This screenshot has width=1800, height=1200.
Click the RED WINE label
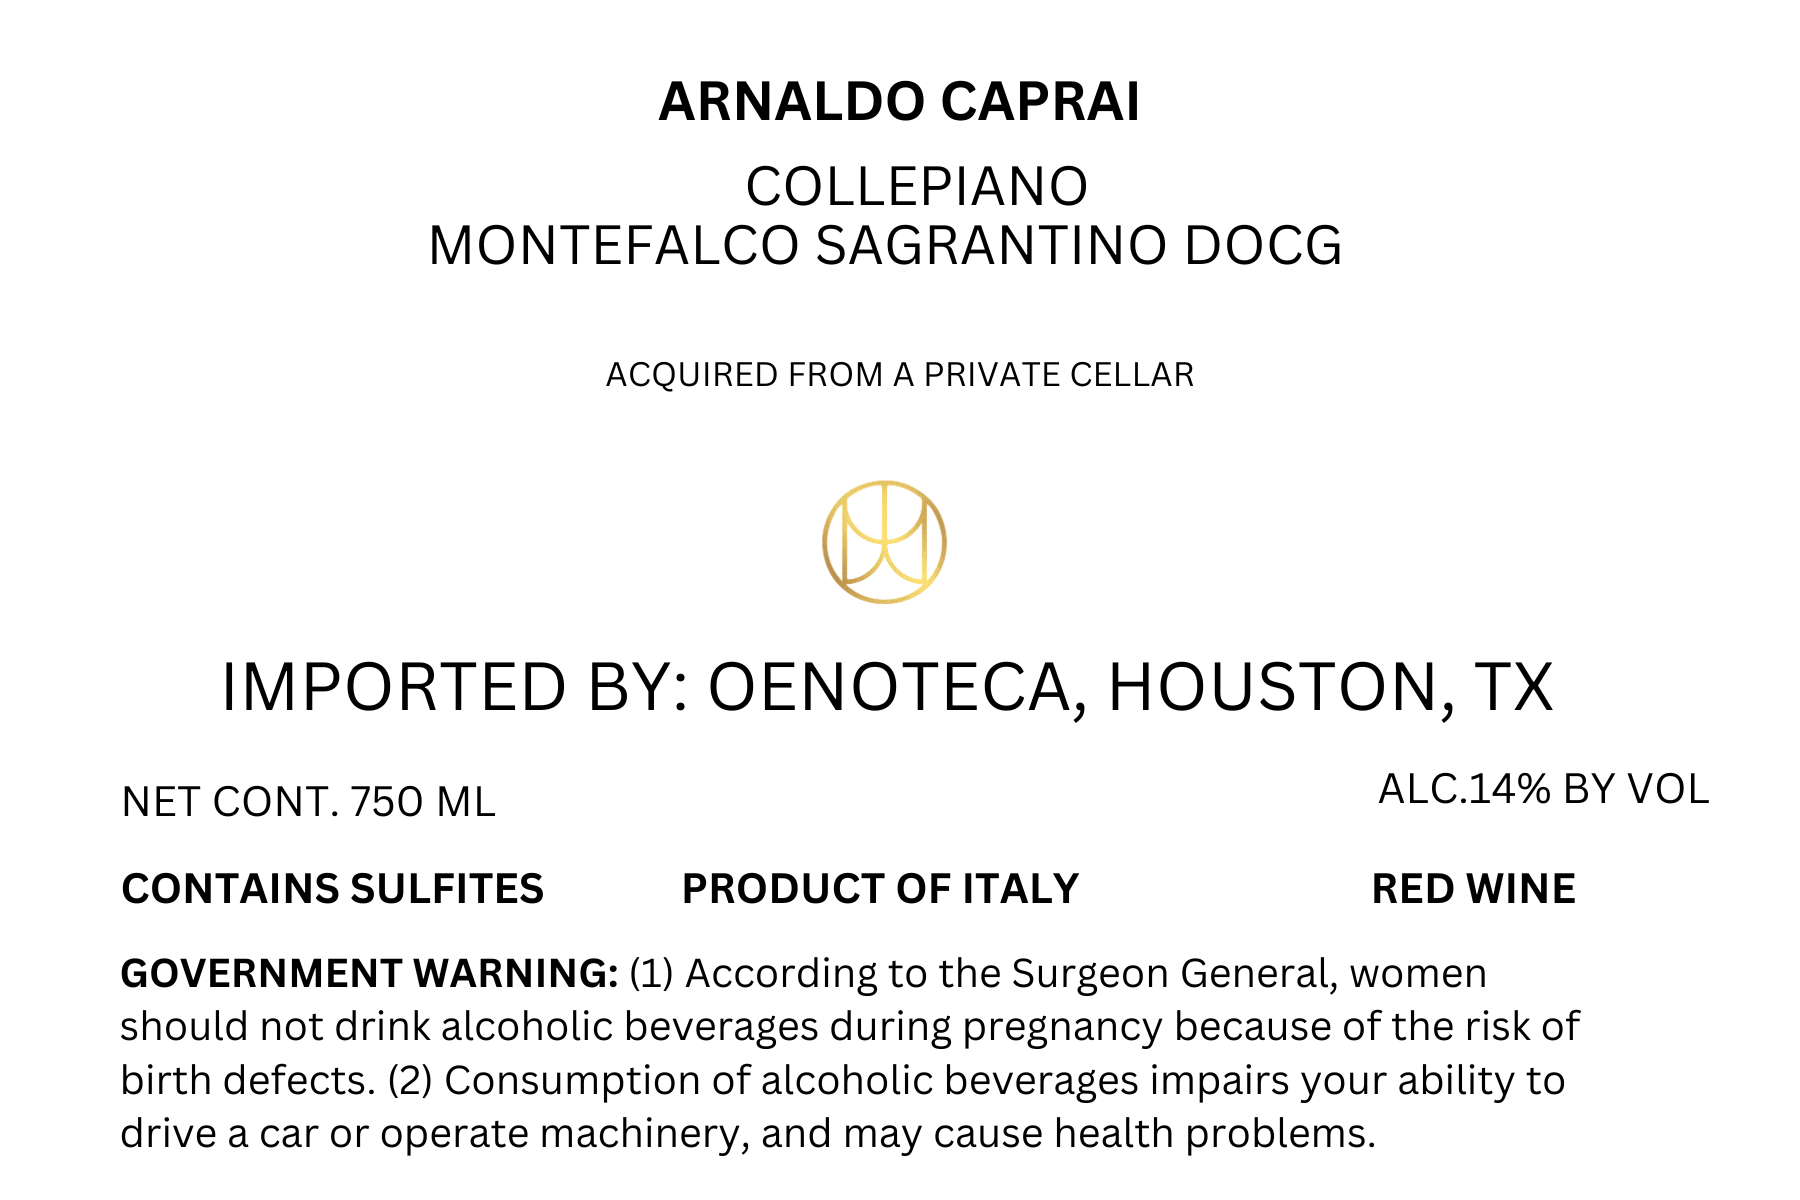pos(1473,889)
